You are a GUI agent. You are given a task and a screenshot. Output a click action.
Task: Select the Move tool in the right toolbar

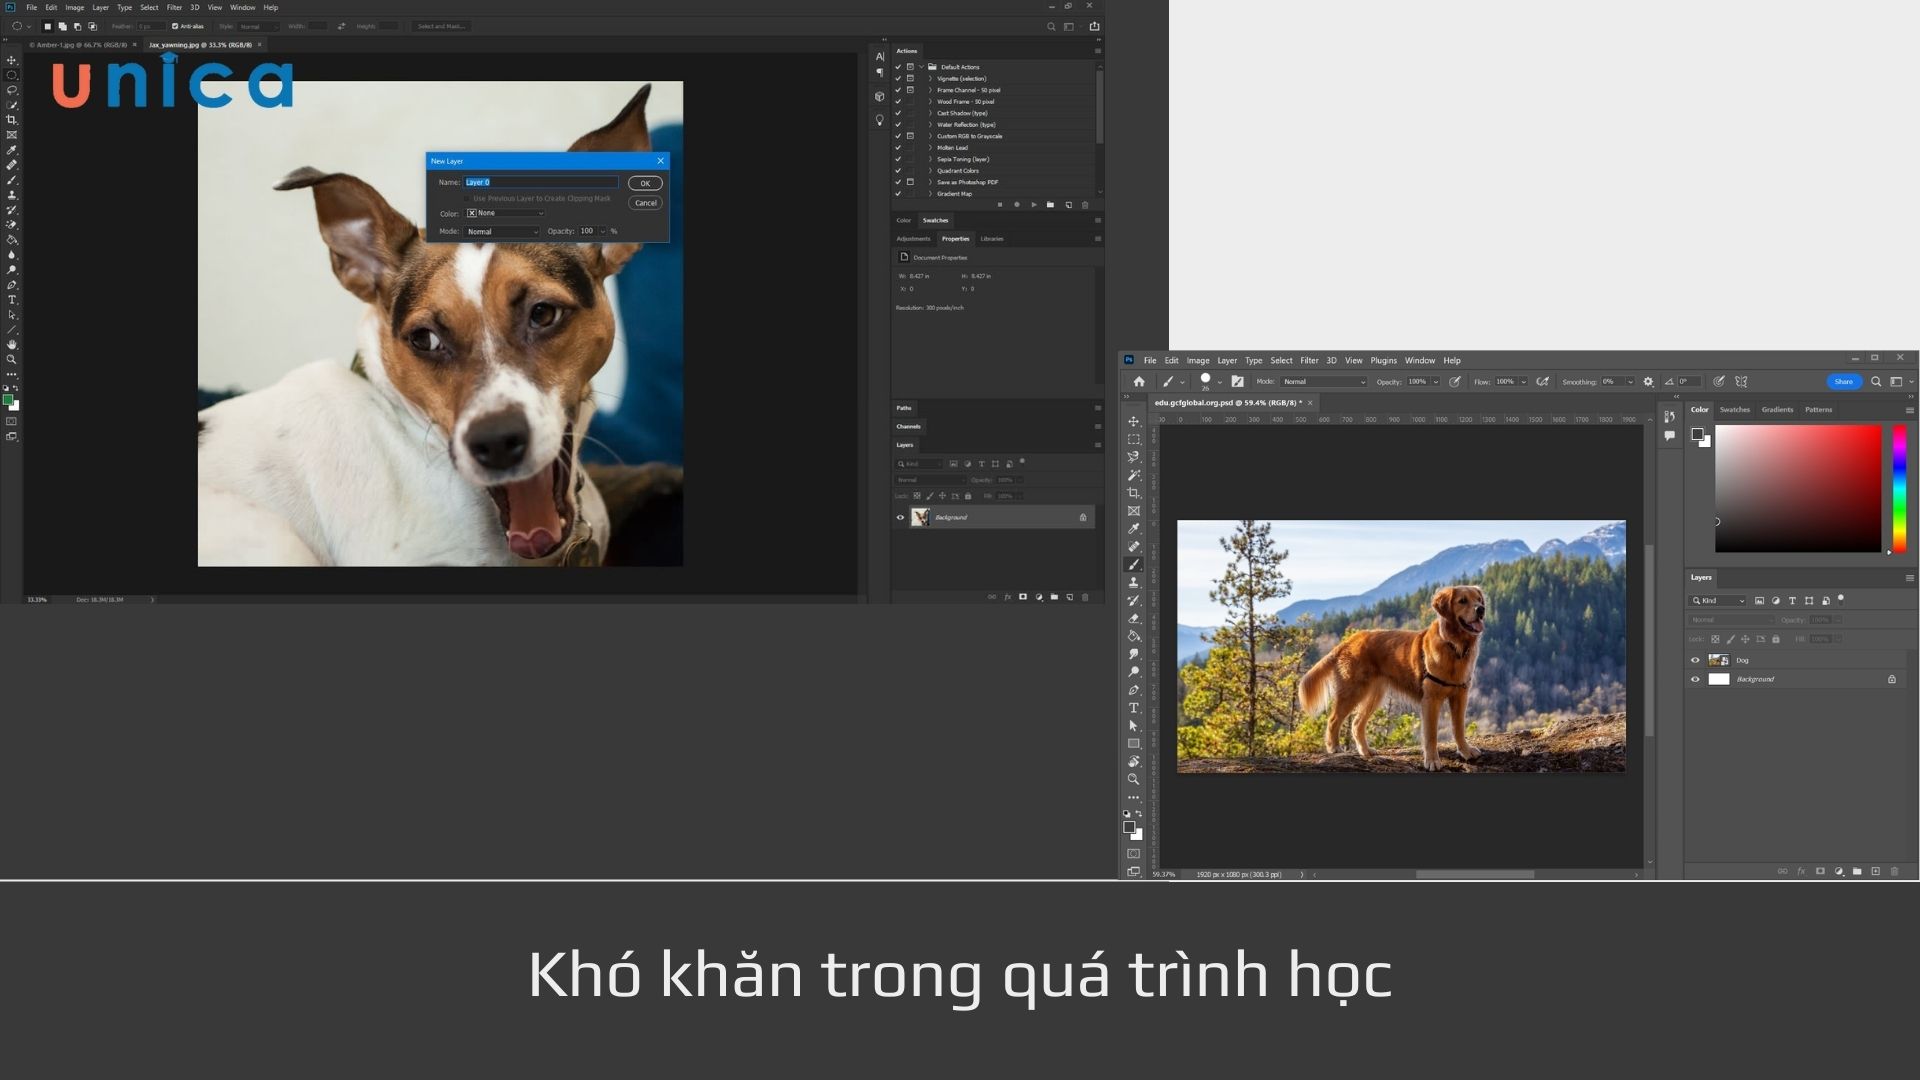[1134, 421]
